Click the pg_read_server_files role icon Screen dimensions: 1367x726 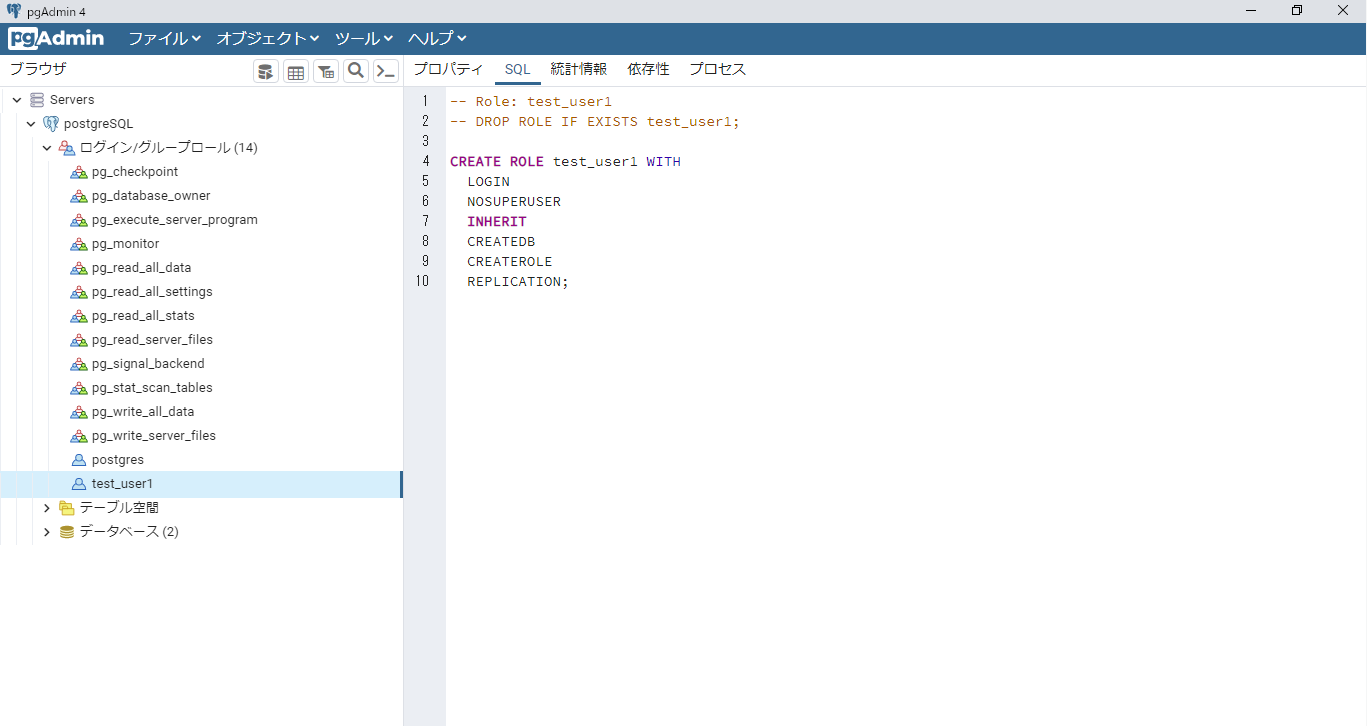click(x=79, y=340)
